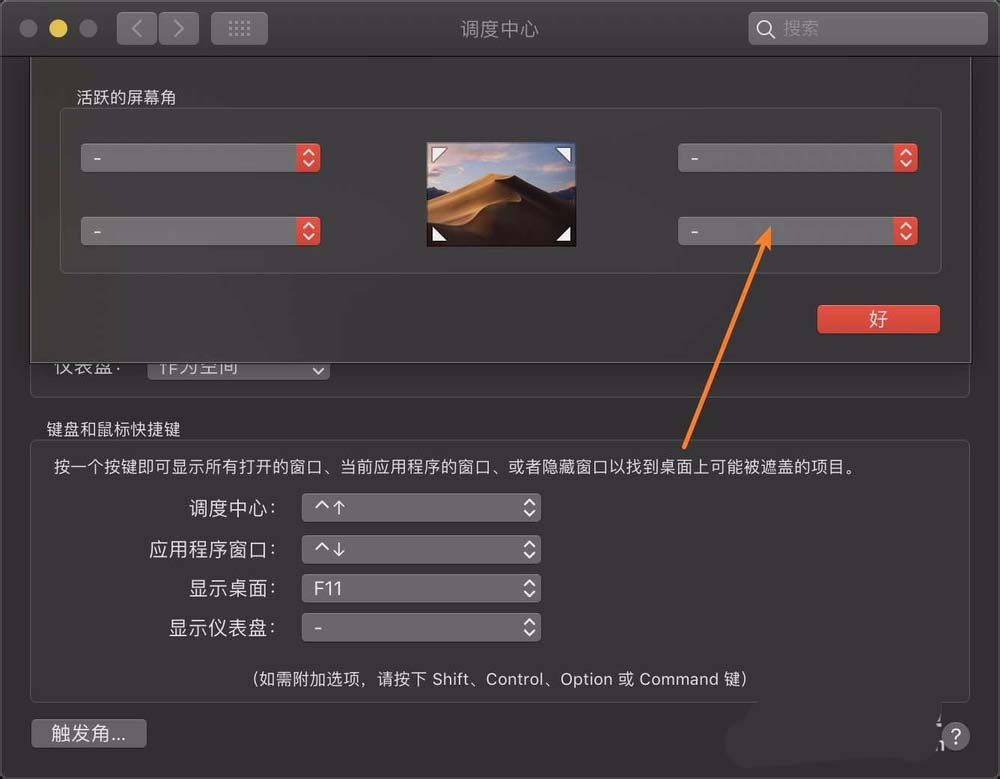Click the top-right corner triangle on desktop preview
1000x779 pixels.
pos(565,152)
